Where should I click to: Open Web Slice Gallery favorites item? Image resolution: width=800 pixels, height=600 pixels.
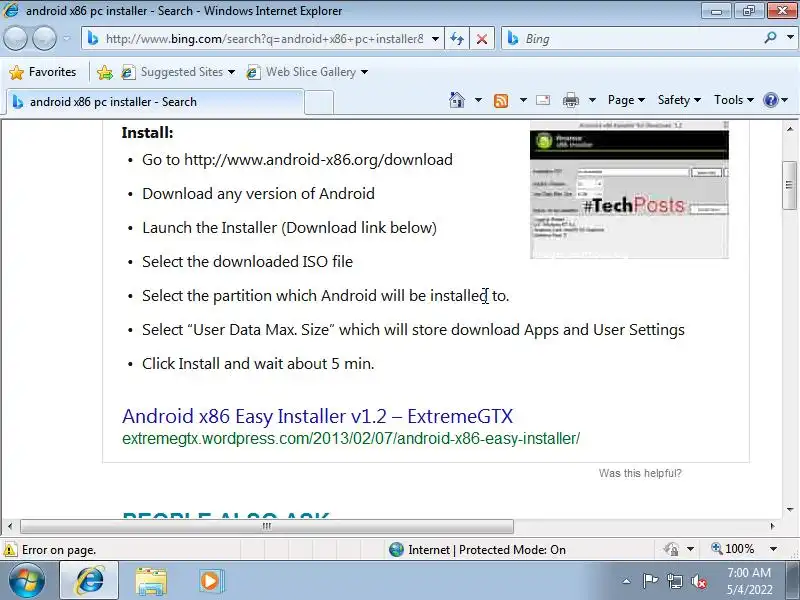tap(307, 72)
